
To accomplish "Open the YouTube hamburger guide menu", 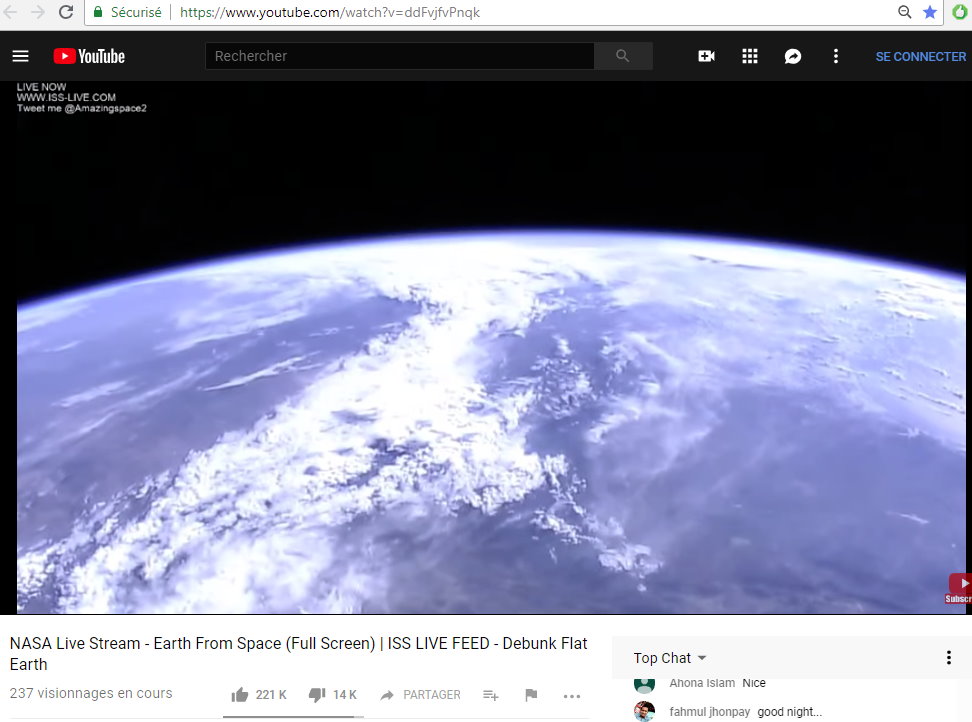I will point(20,56).
